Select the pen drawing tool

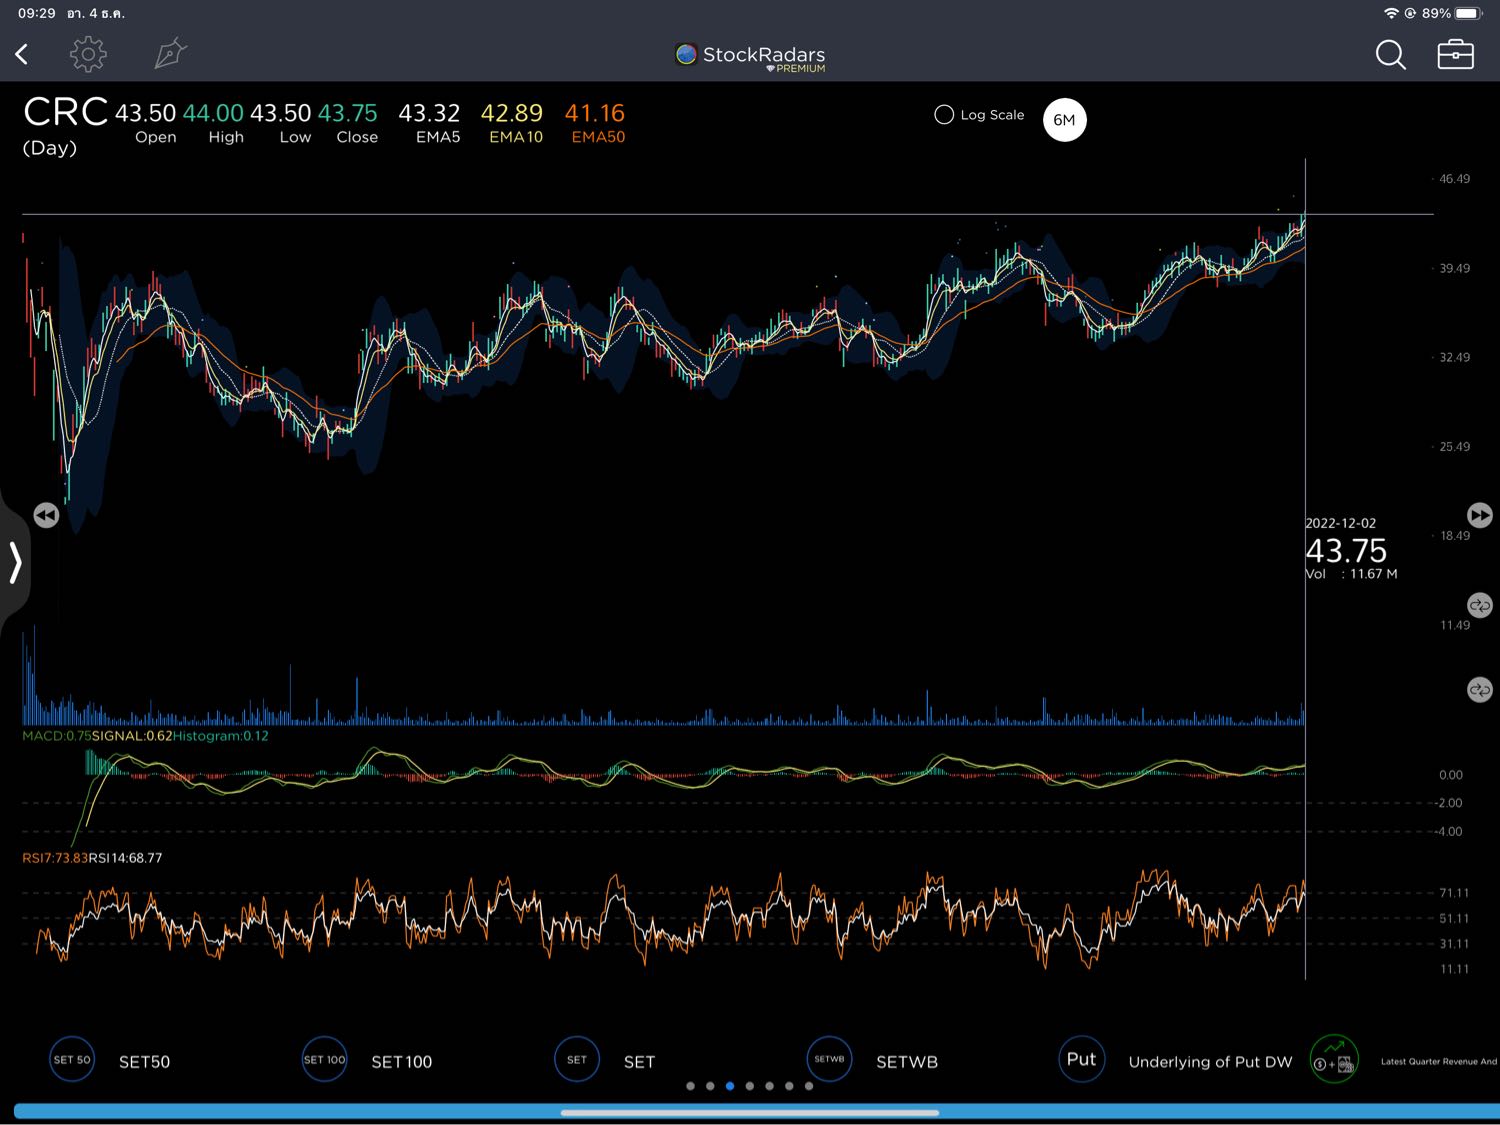coord(171,54)
